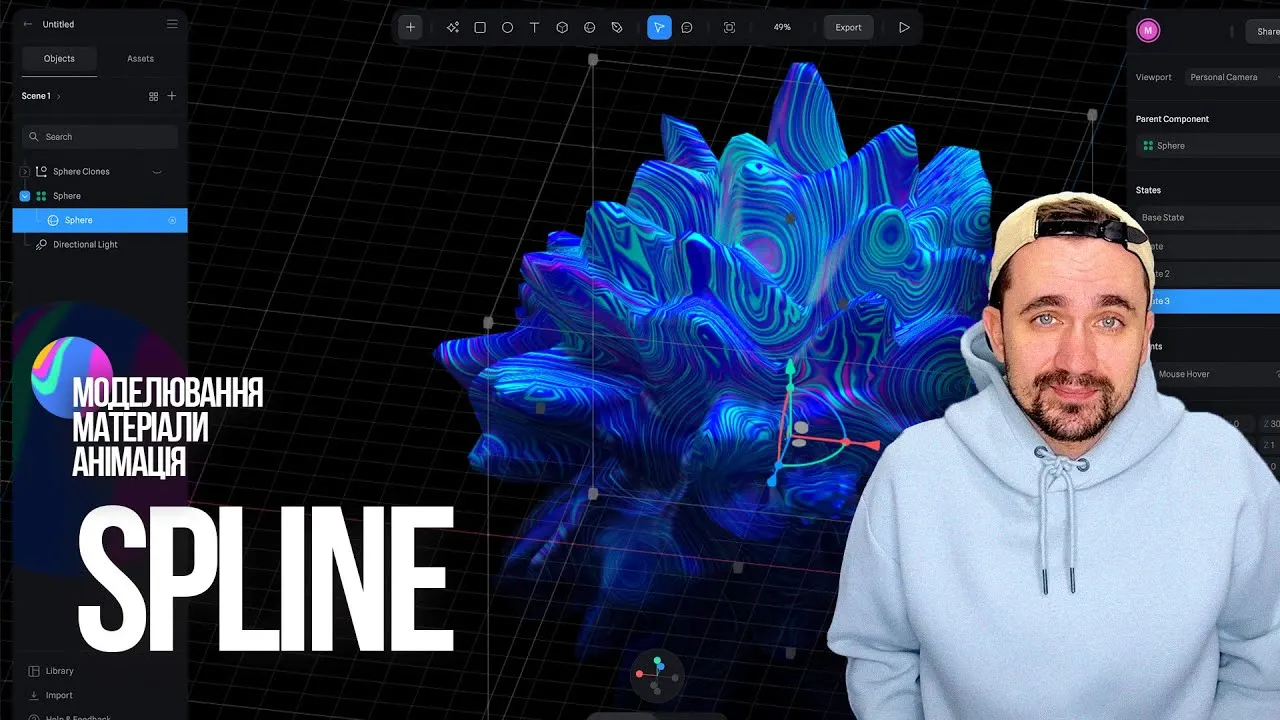1280x720 pixels.
Task: Select the 3D cube primitive tool
Action: (562, 28)
